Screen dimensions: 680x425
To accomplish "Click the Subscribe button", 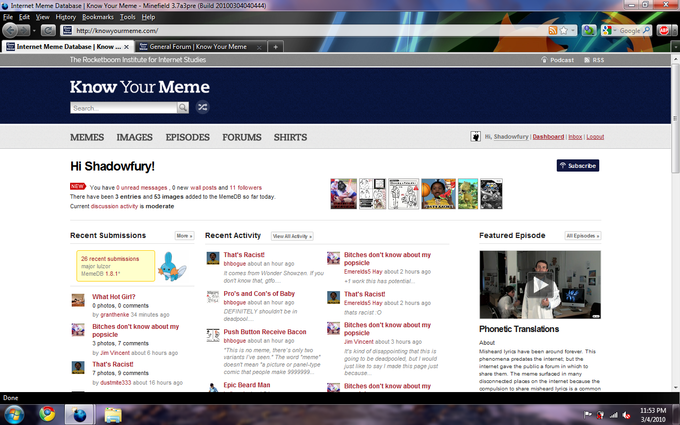I will pyautogui.click(x=578, y=165).
